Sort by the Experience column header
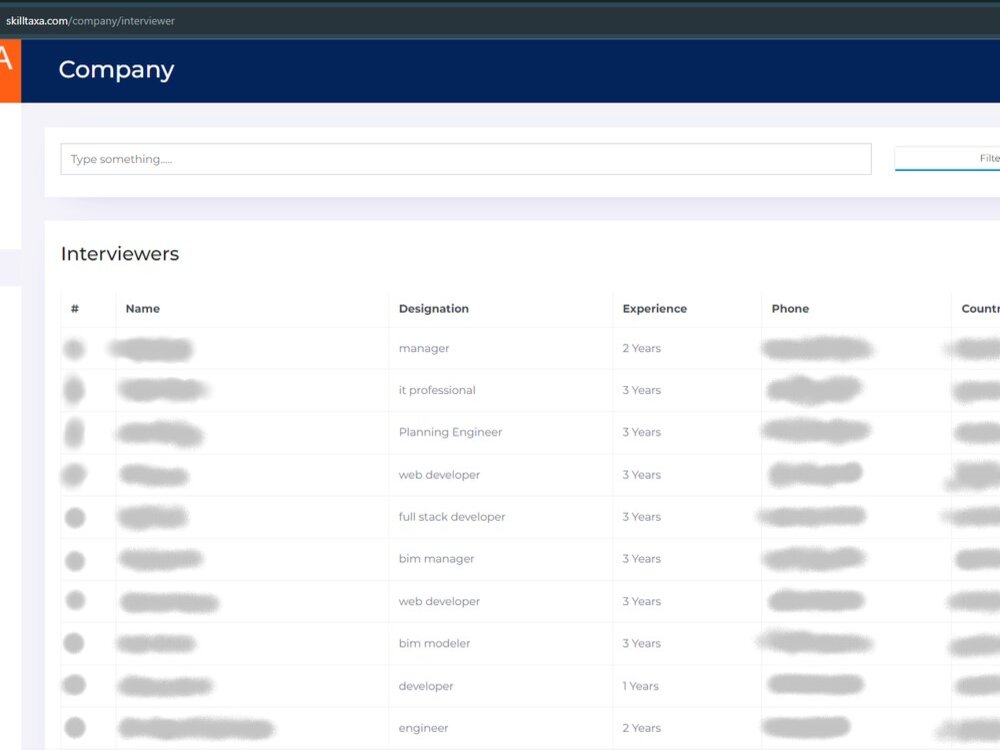 coord(654,308)
